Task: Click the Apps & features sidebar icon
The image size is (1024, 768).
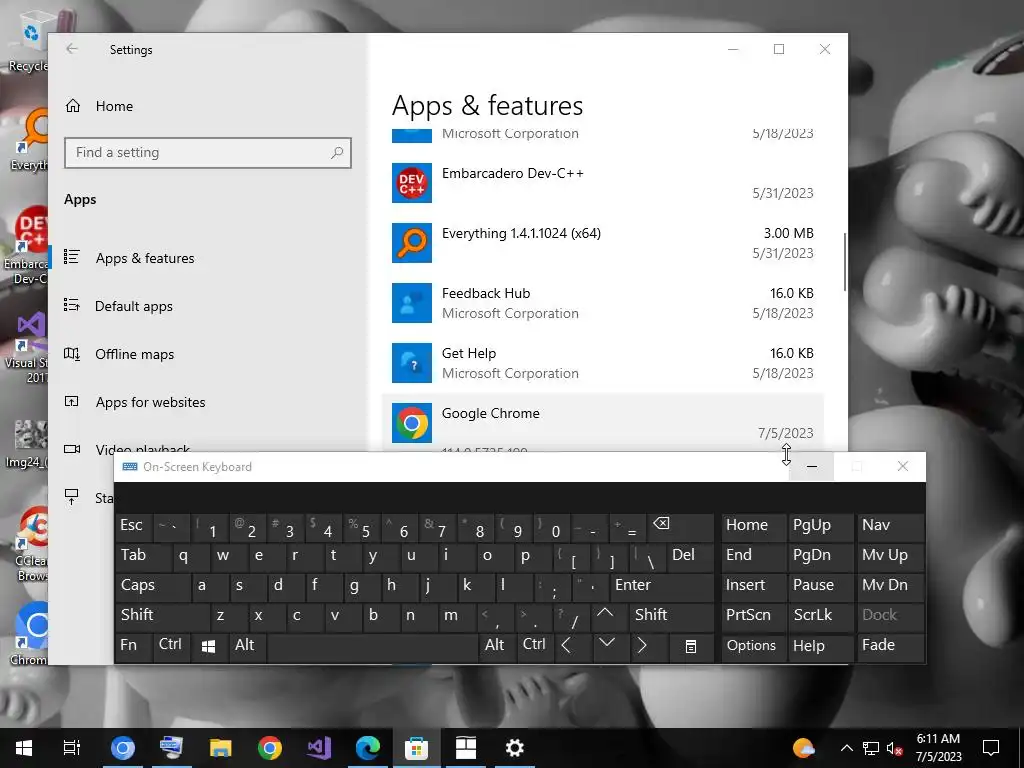Action: [x=72, y=257]
